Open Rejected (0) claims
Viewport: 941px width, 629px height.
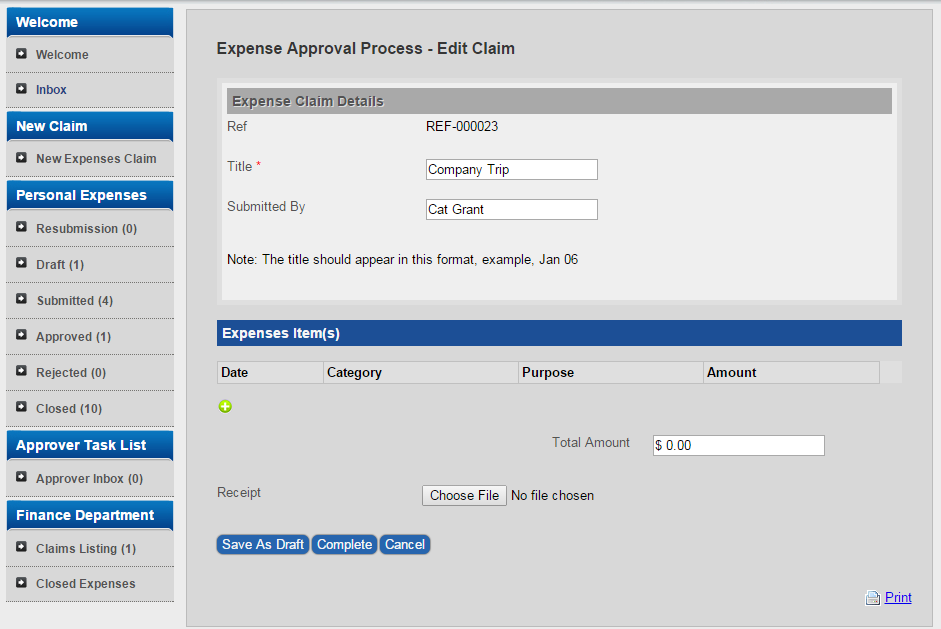point(71,373)
